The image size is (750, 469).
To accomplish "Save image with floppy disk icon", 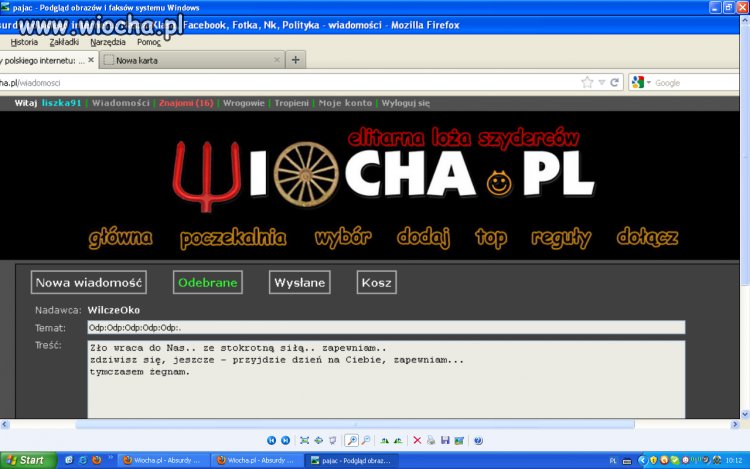I will (445, 440).
